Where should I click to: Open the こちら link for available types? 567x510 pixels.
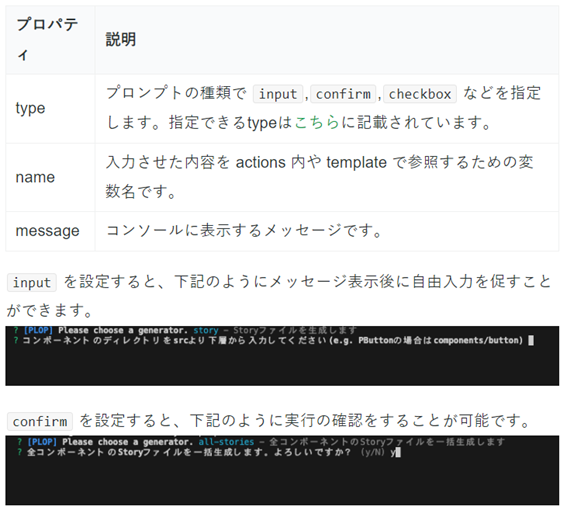pos(317,122)
